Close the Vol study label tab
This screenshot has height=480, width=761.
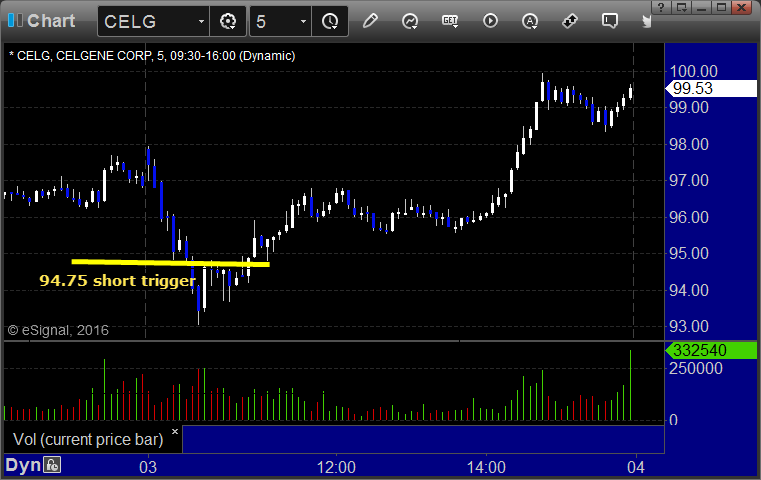point(175,431)
